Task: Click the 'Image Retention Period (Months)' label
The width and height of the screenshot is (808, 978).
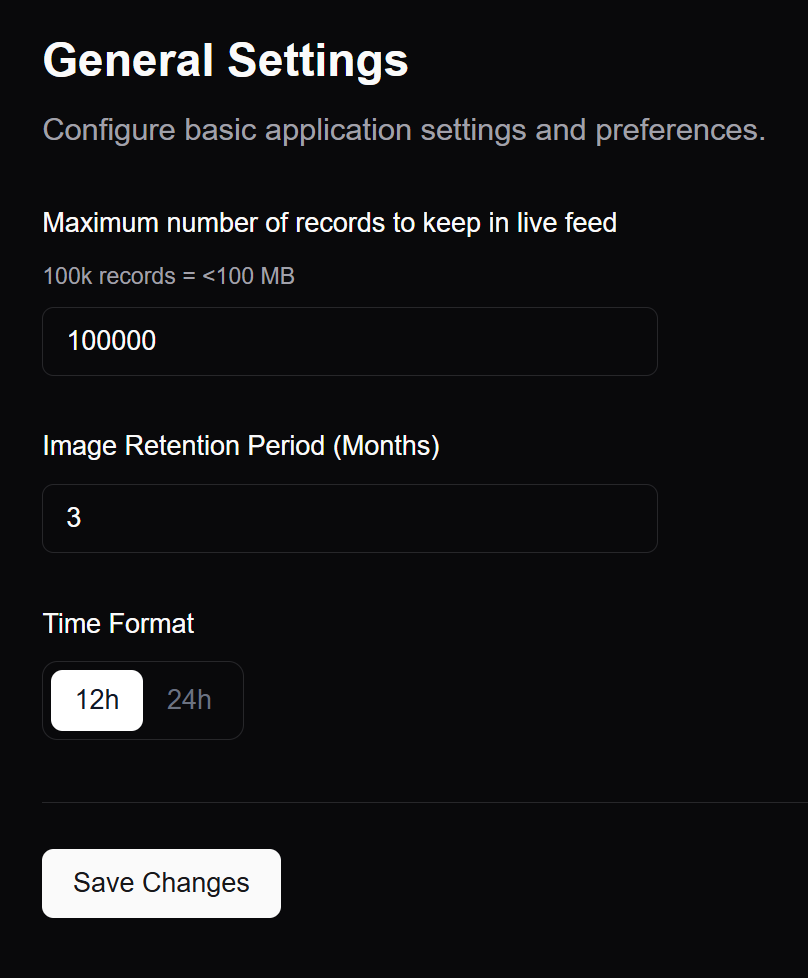Action: pyautogui.click(x=241, y=445)
